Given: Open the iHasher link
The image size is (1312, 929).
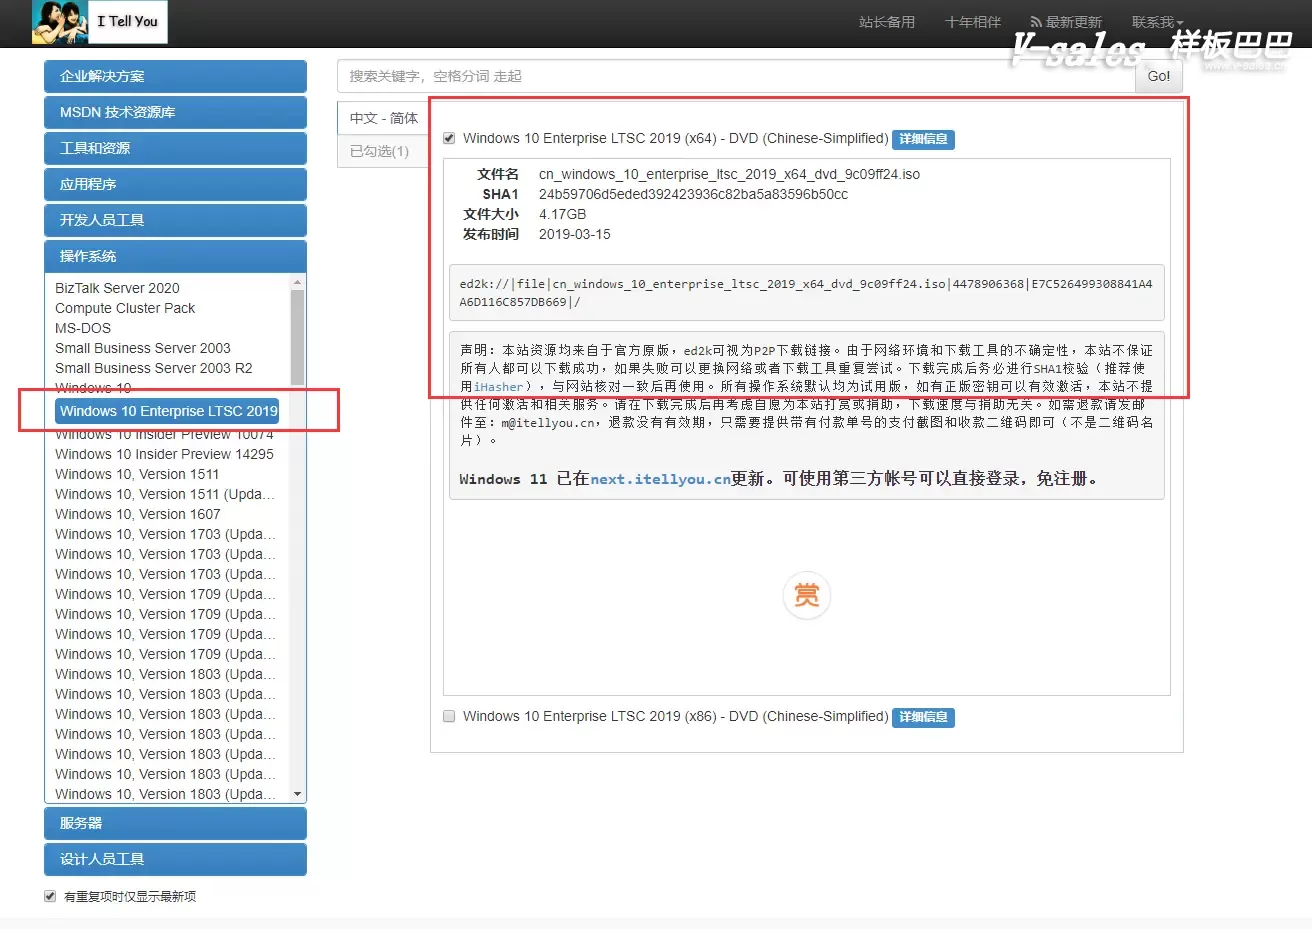Looking at the screenshot, I should click(499, 387).
